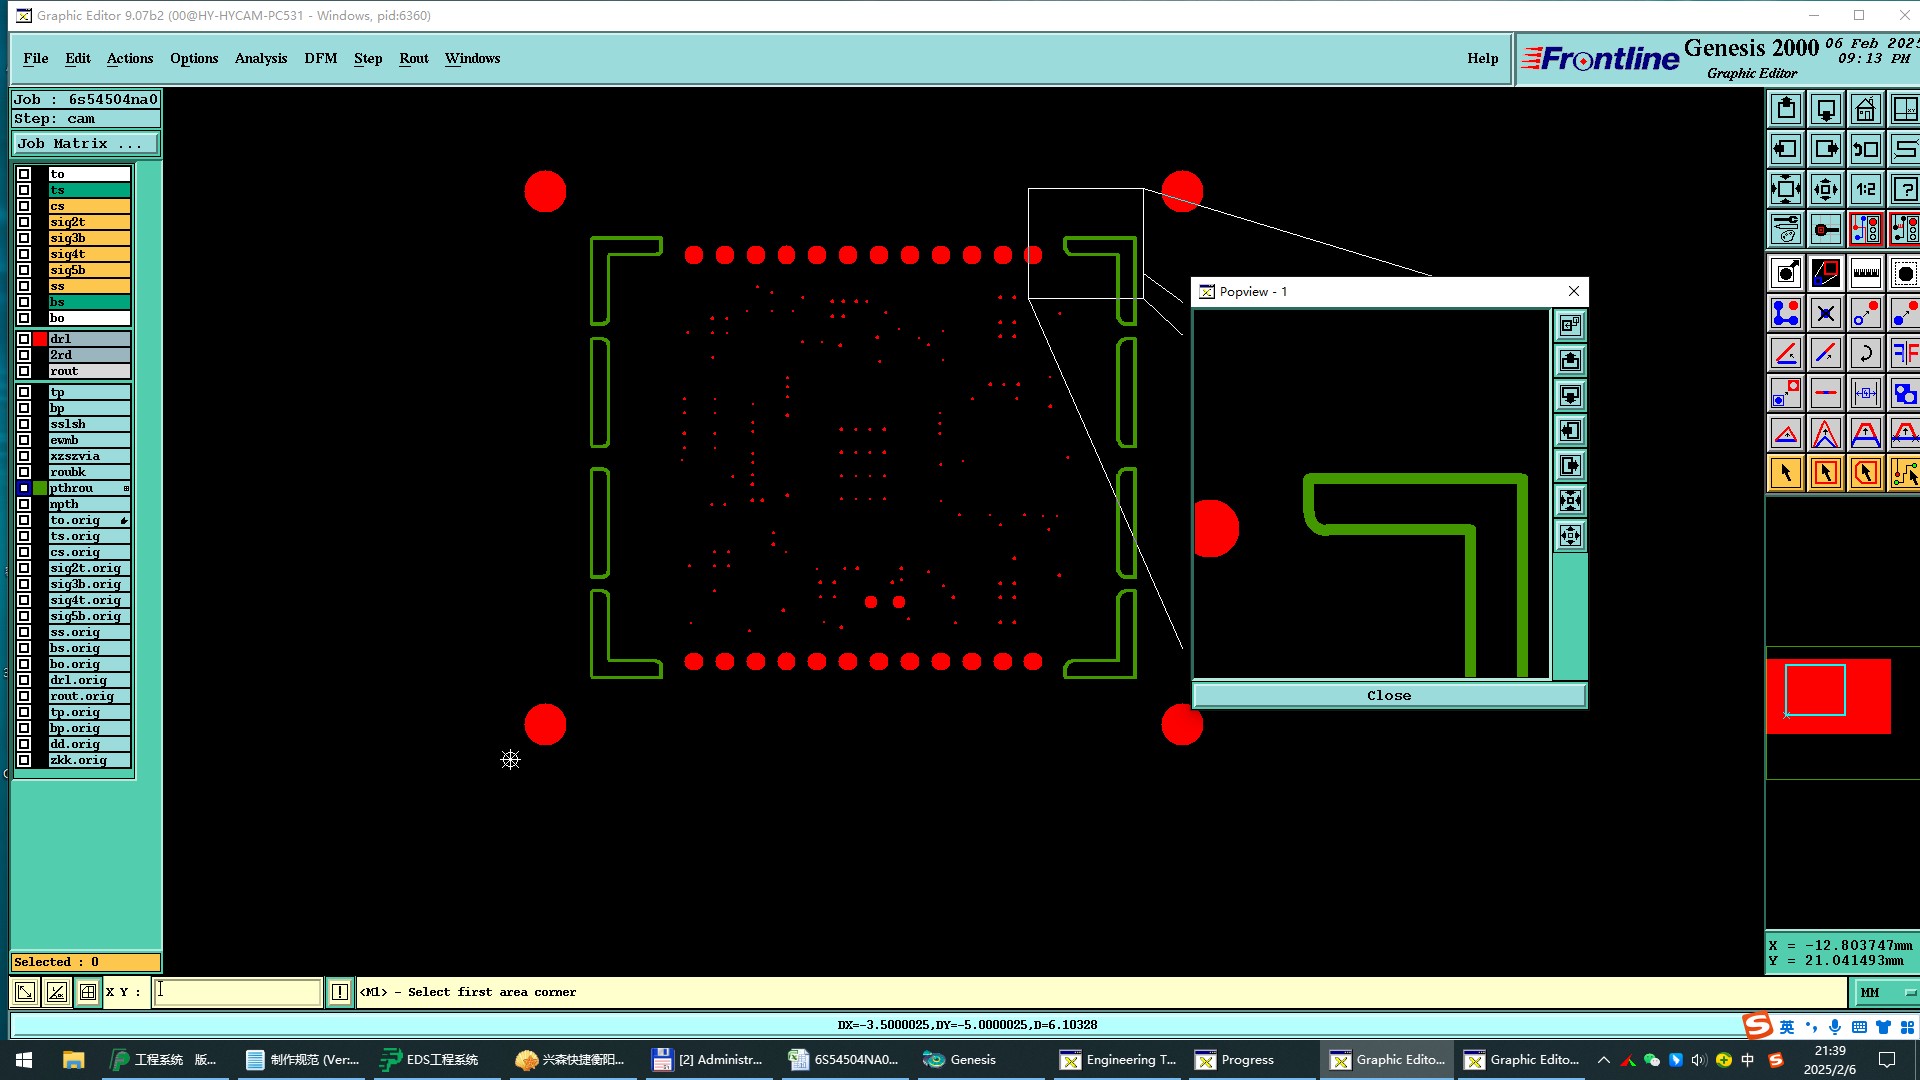
Task: Open the Job Matrix selector
Action: 85,144
